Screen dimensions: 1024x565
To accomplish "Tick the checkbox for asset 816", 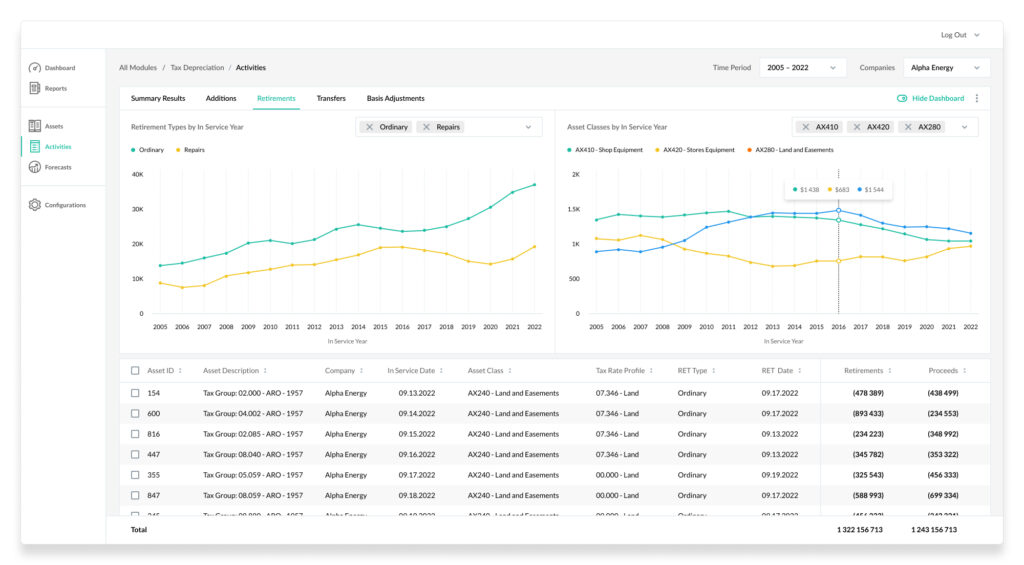I will coord(135,434).
